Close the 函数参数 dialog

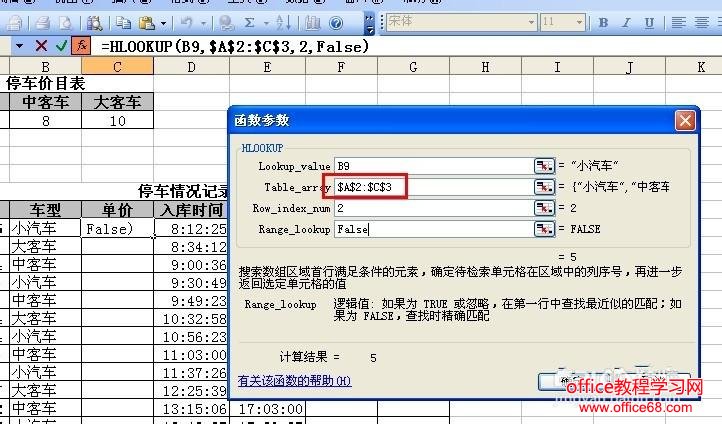(685, 121)
